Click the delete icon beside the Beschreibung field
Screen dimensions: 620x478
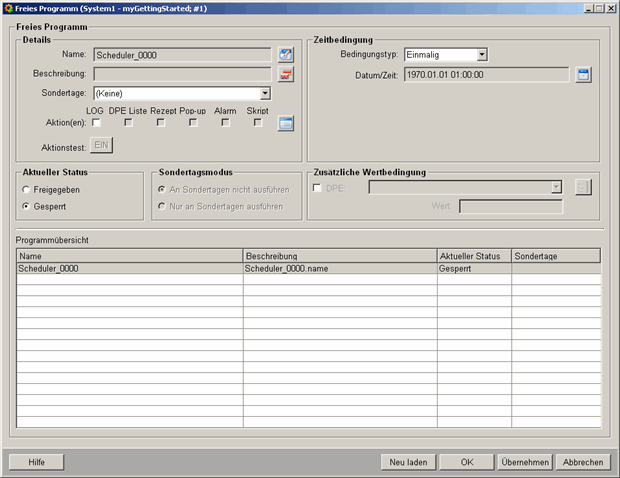(285, 74)
